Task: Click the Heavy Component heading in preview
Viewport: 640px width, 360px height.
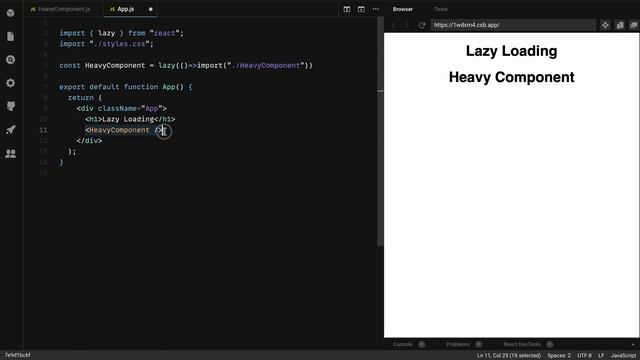Action: (x=511, y=77)
